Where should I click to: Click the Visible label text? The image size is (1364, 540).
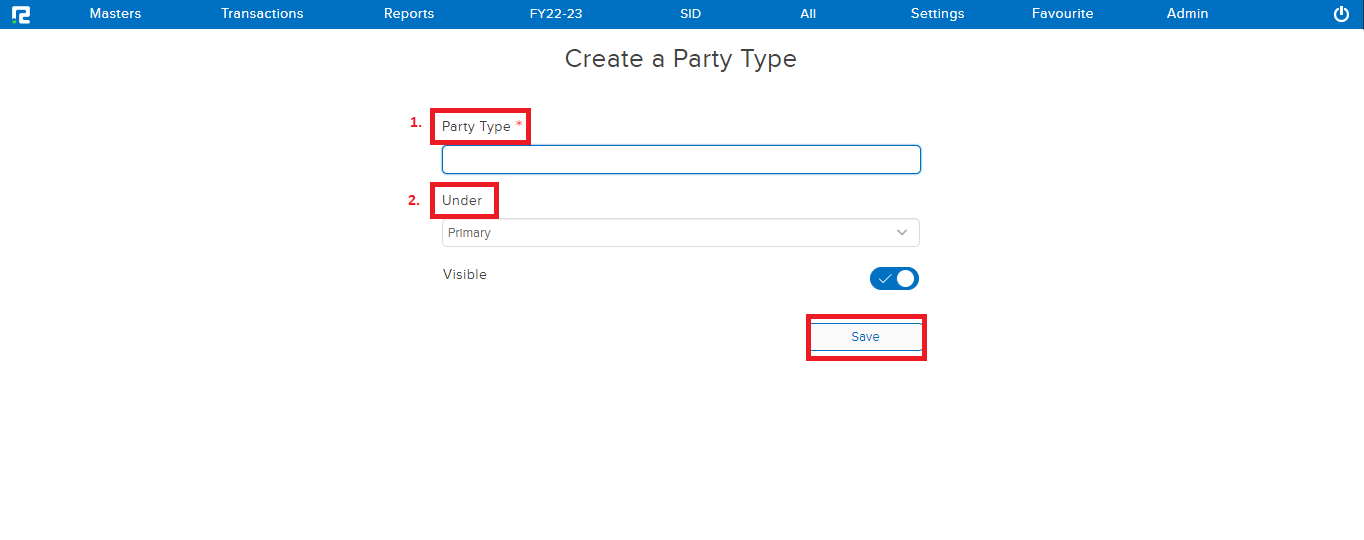(465, 274)
